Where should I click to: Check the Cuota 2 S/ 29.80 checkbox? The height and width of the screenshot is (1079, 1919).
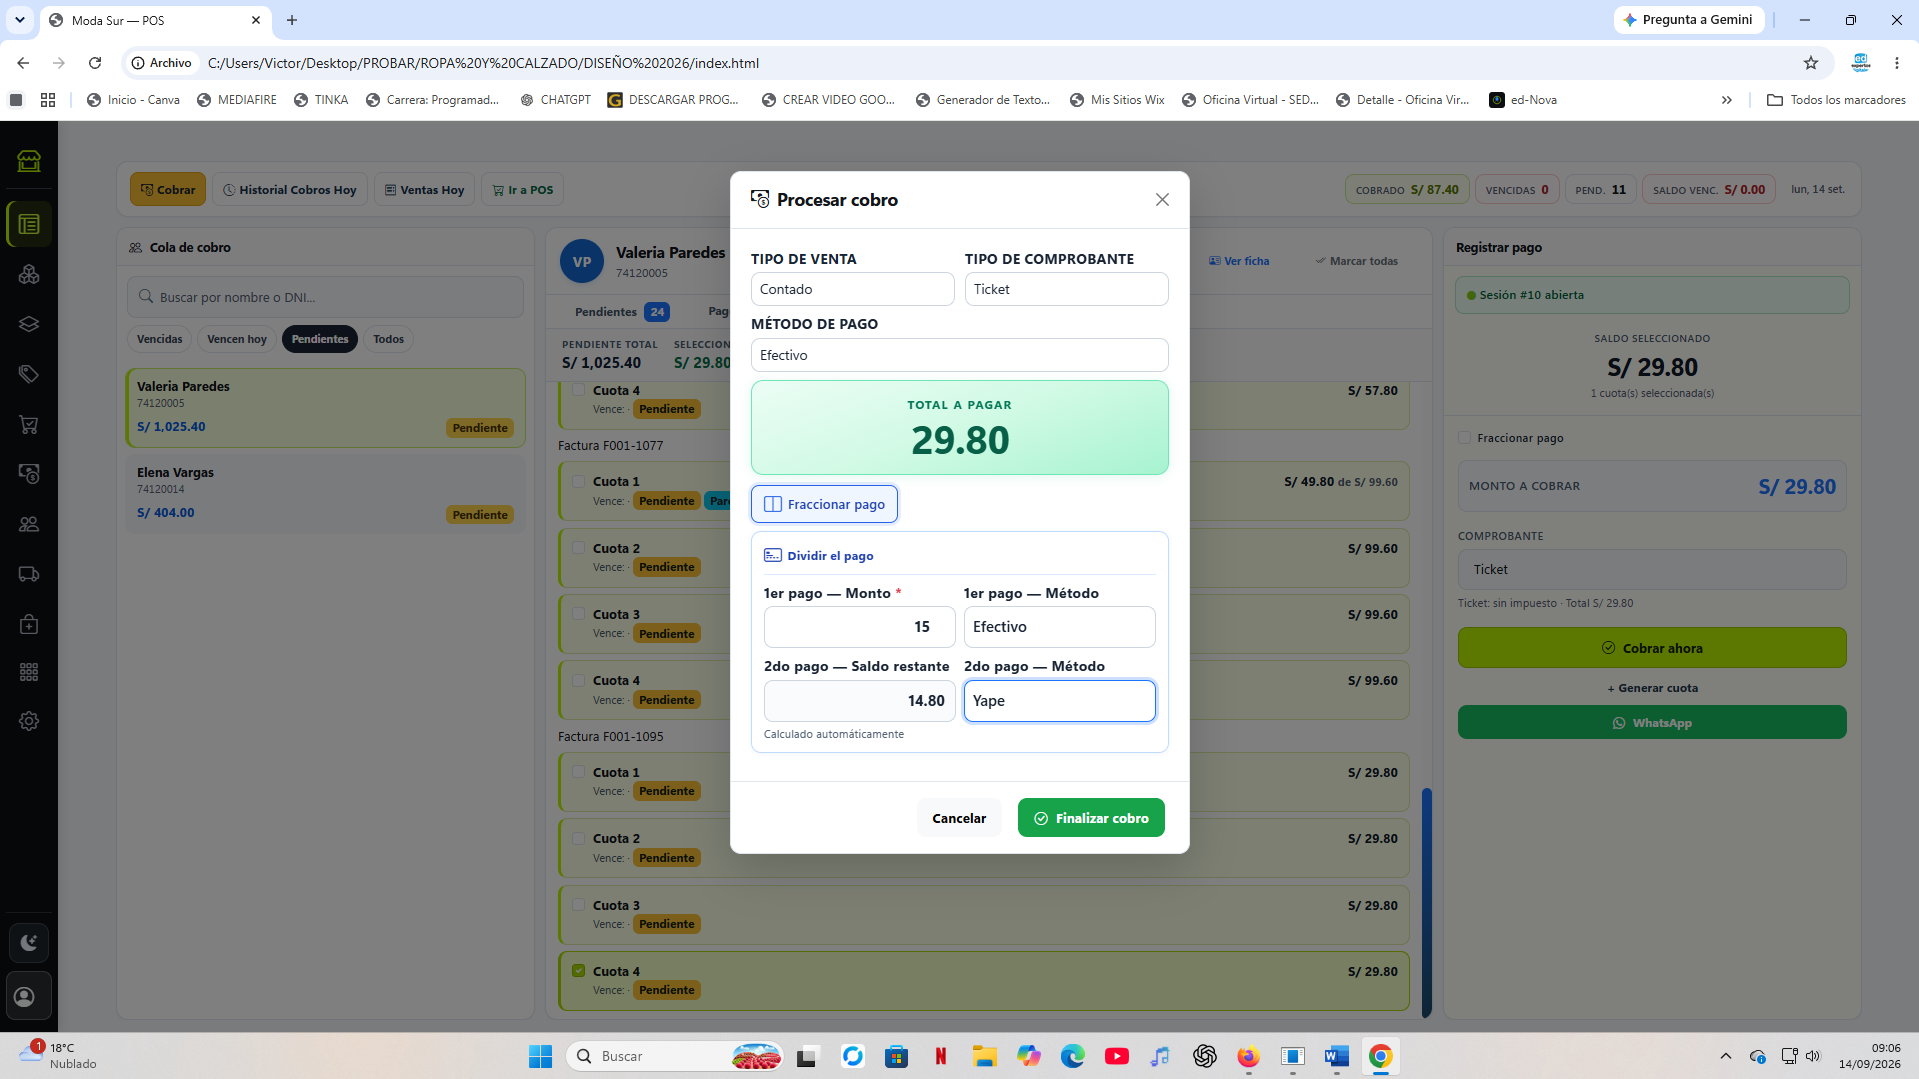[579, 837]
